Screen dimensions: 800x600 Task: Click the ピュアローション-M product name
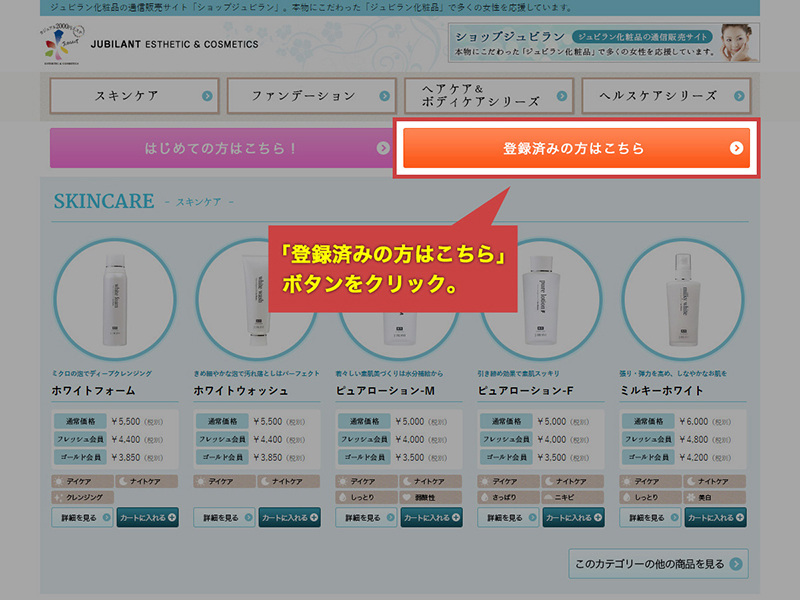(x=385, y=391)
